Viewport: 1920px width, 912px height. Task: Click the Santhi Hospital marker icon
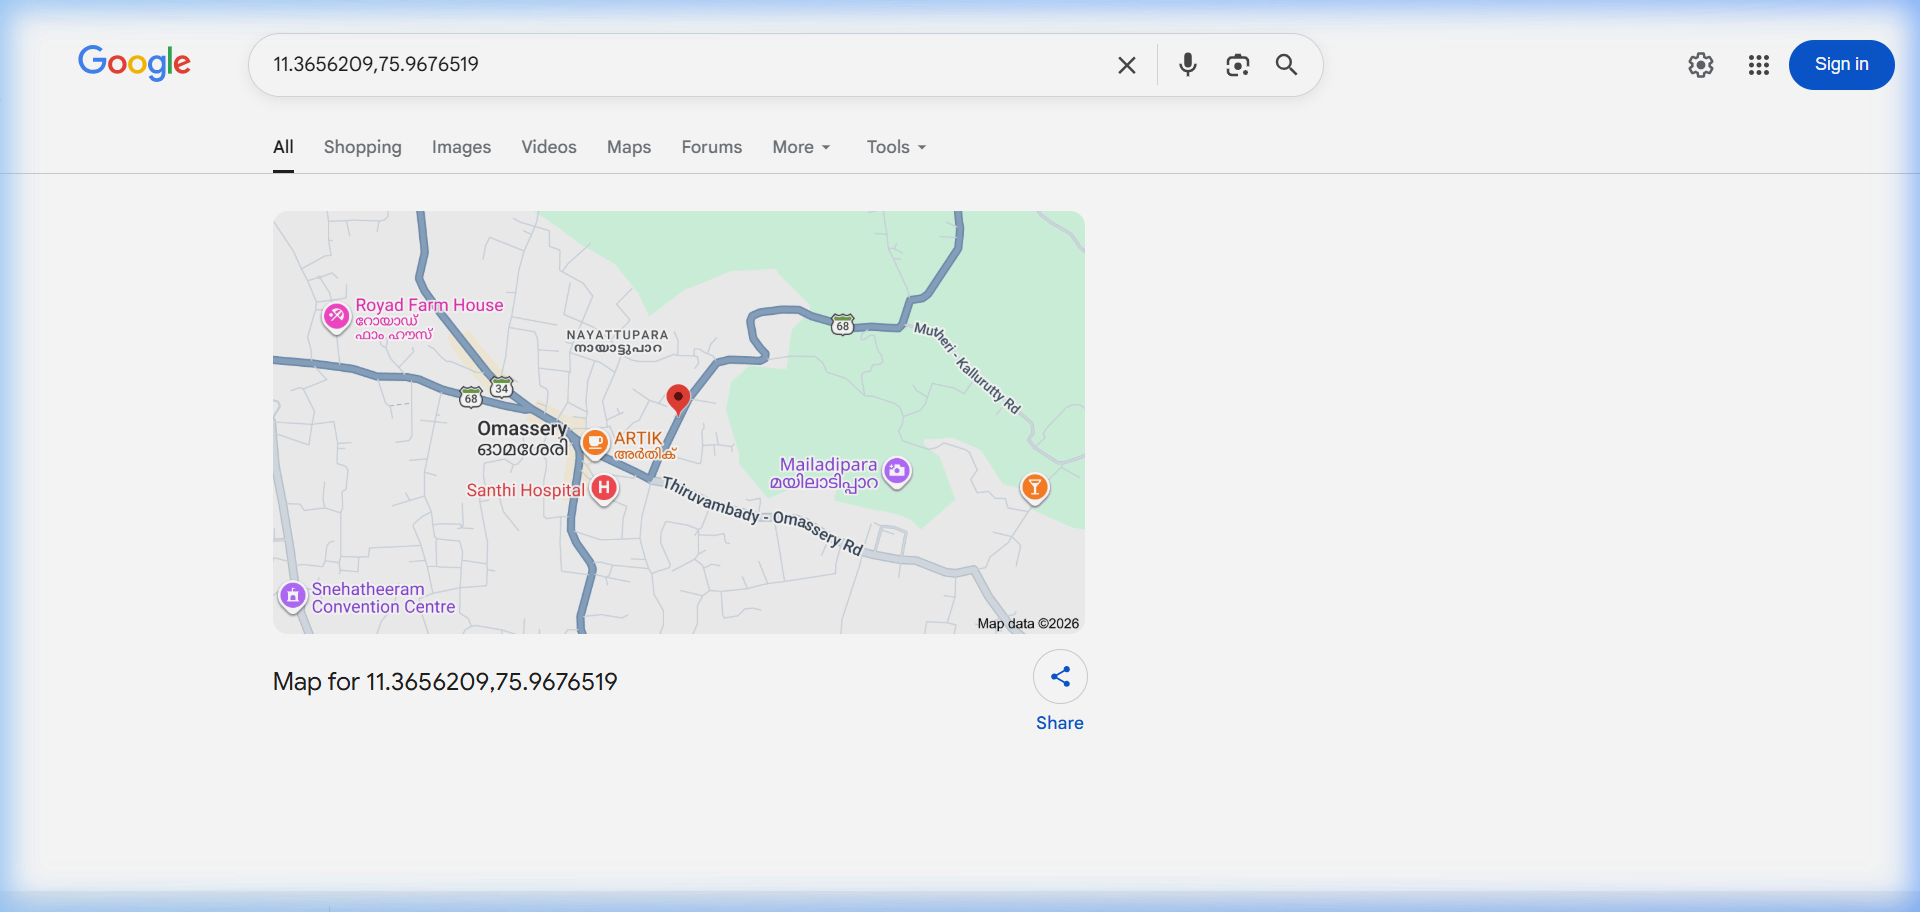point(603,488)
